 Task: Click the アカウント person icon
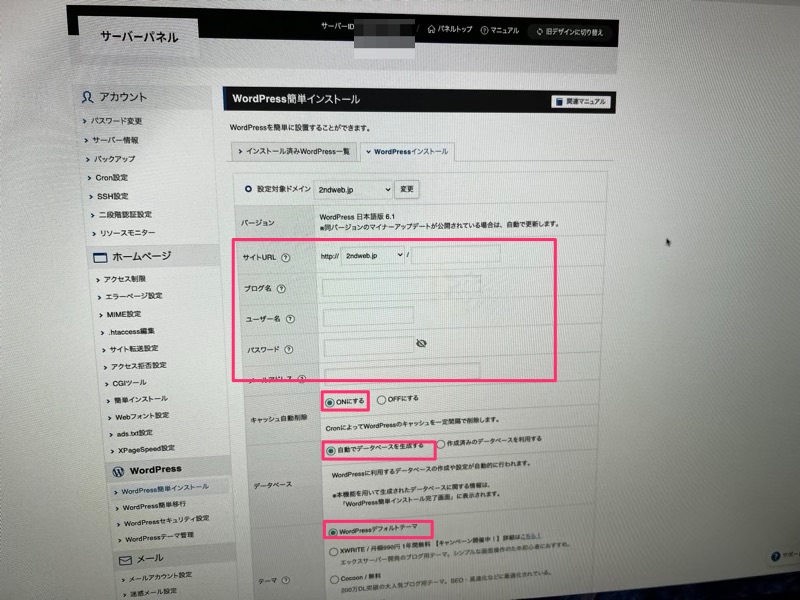(87, 97)
